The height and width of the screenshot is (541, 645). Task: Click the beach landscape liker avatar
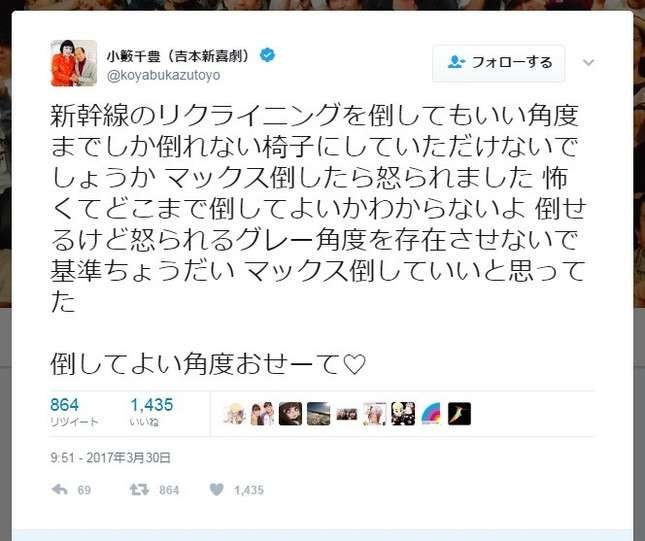click(318, 414)
